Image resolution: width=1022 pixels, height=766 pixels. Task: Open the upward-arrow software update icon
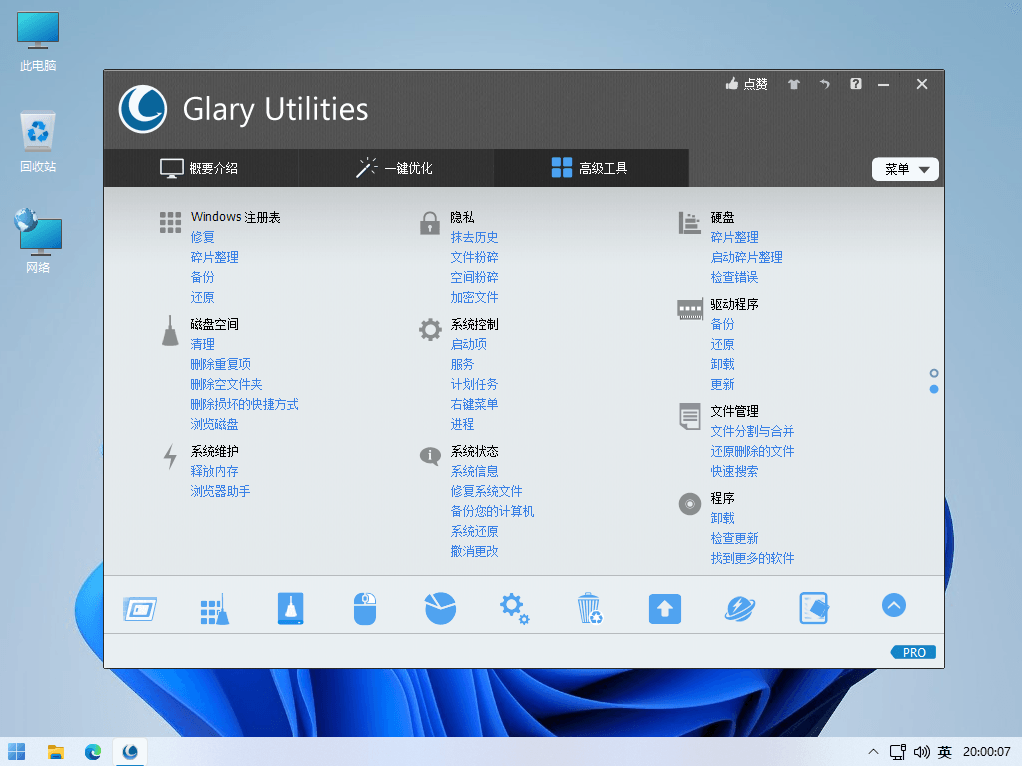point(665,609)
